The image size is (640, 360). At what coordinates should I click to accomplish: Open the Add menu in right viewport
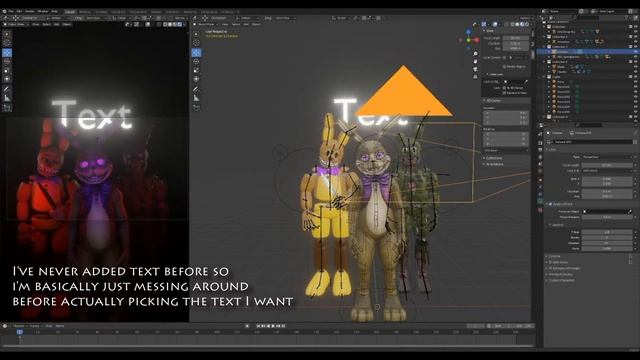click(x=246, y=24)
